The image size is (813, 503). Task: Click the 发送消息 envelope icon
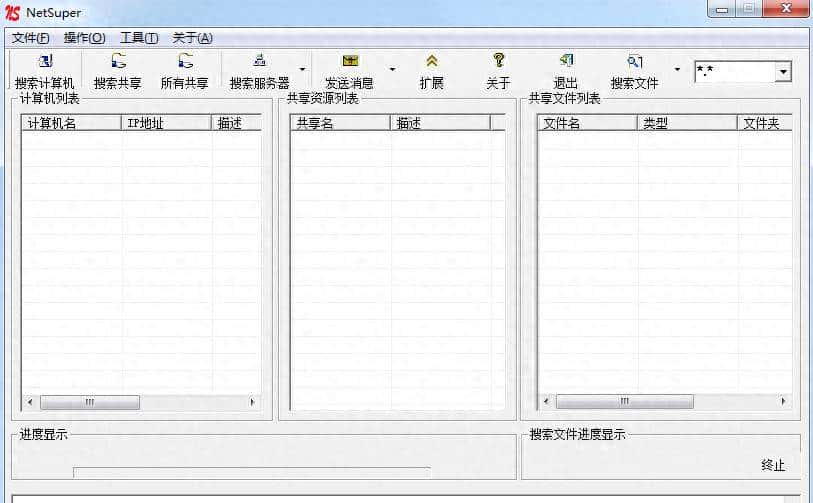point(350,61)
